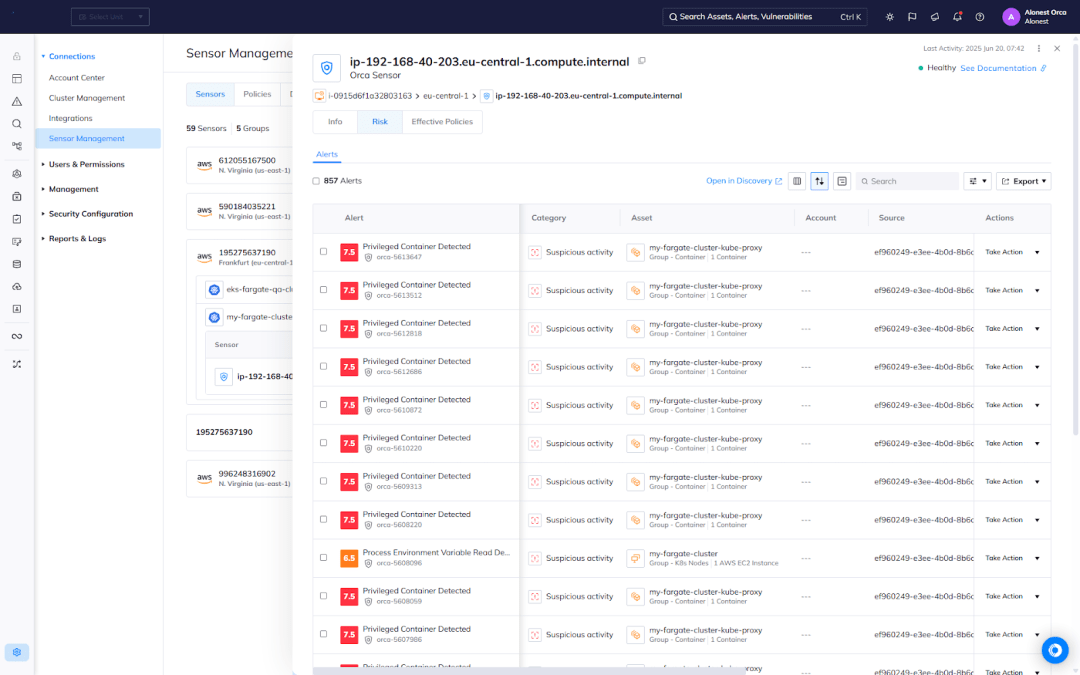Click the cloud icon in left sidebar

coord(17,287)
